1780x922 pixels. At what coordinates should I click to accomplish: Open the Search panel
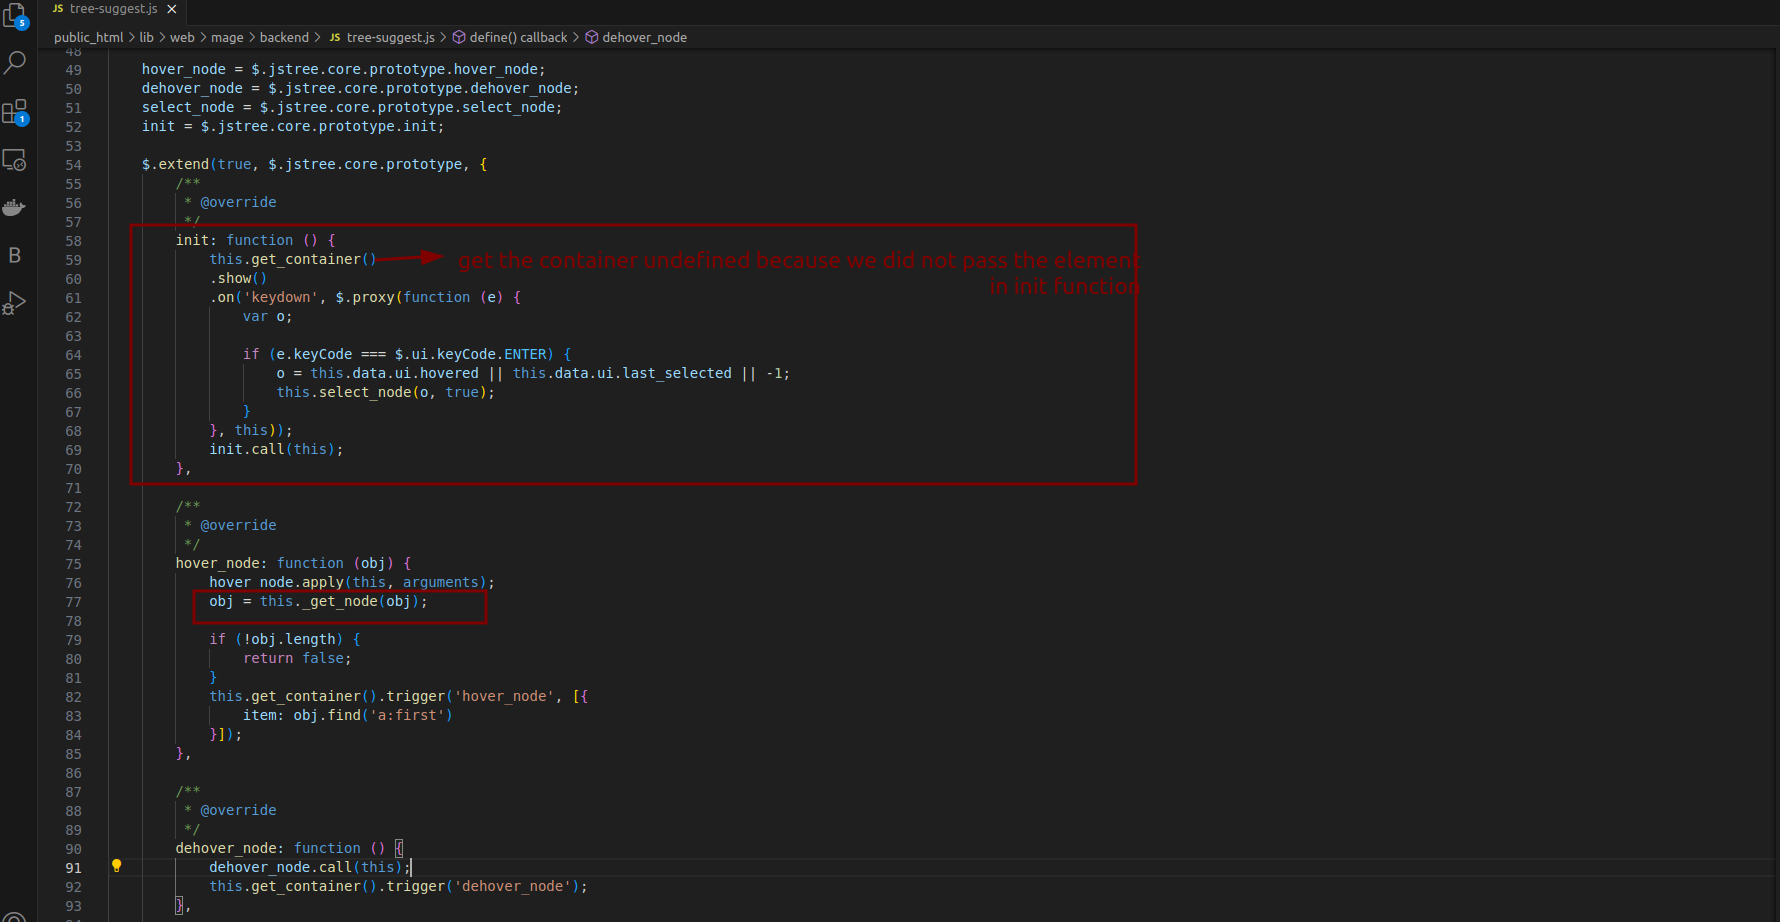[16, 63]
